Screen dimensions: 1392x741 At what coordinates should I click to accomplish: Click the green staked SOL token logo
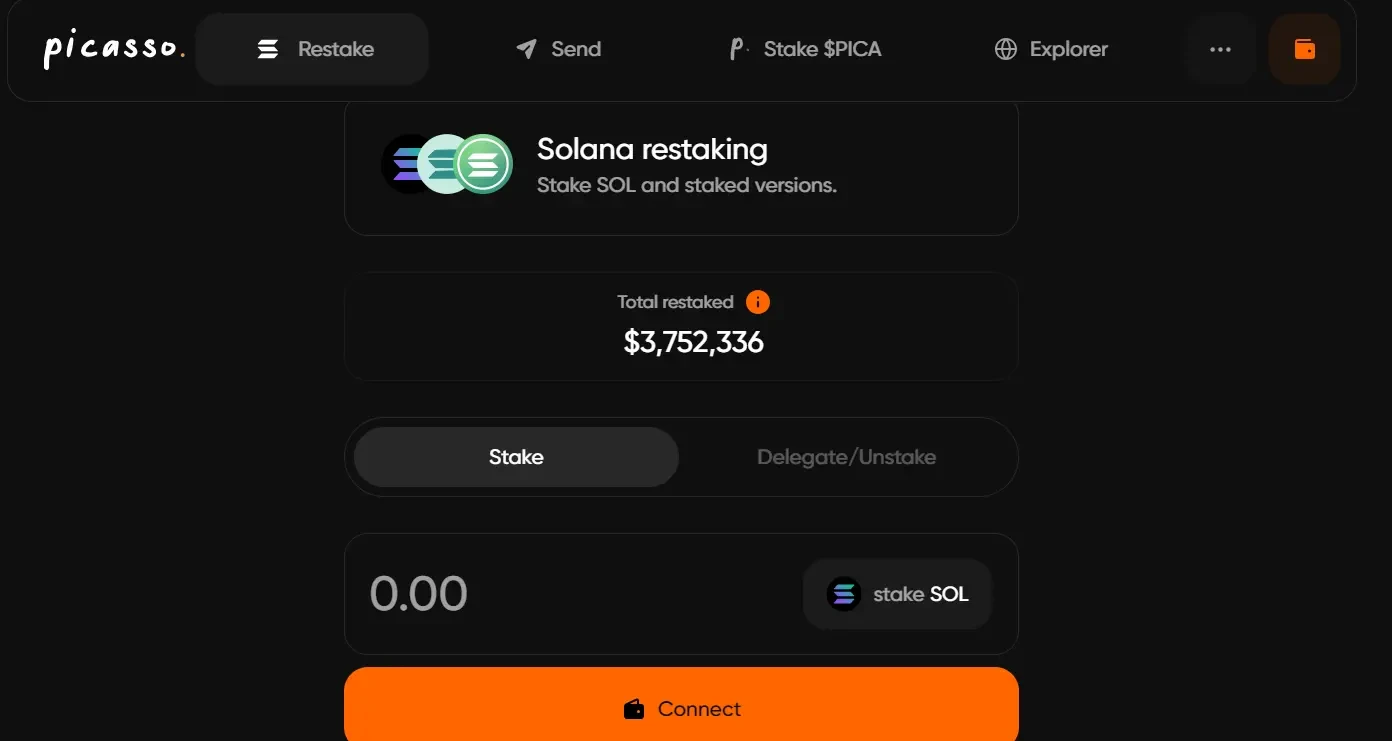(486, 164)
